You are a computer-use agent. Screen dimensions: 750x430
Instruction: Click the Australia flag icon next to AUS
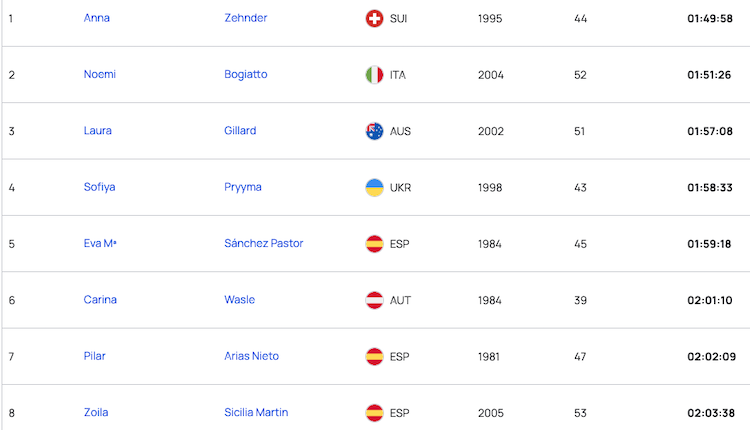click(375, 131)
